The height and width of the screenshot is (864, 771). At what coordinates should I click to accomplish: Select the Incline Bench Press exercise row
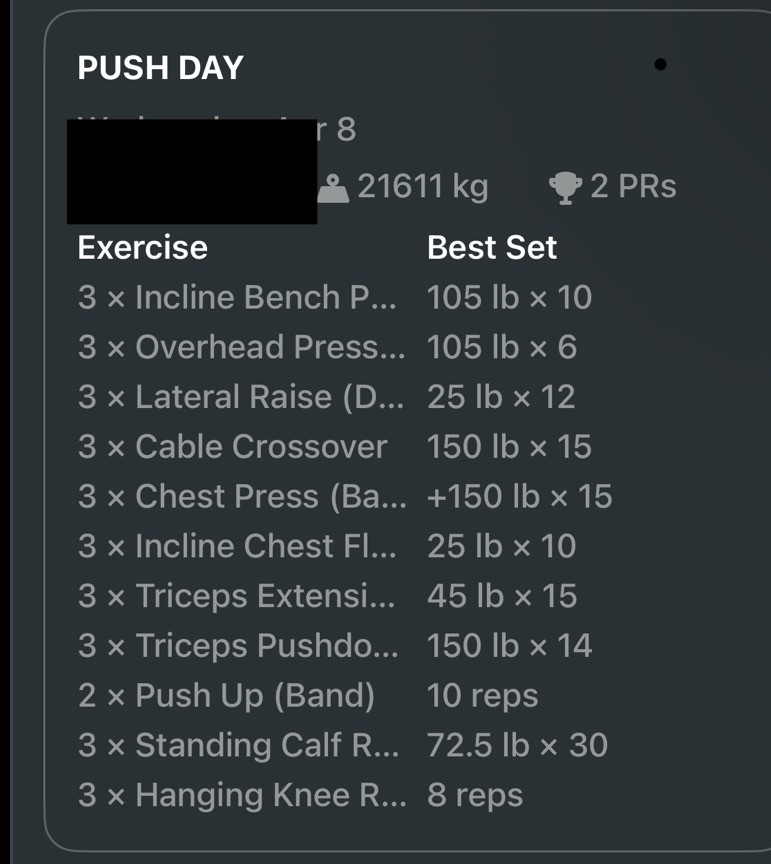click(237, 297)
